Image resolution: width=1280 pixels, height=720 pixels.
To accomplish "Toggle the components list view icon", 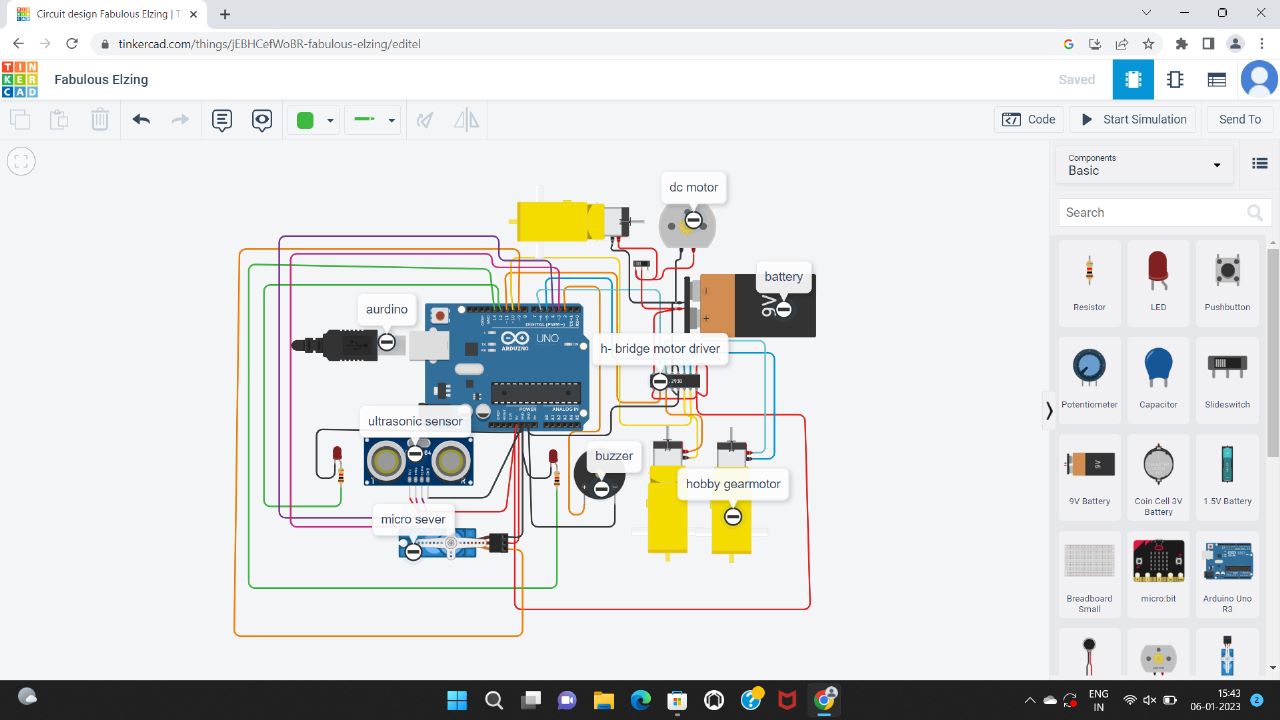I will click(x=1260, y=164).
